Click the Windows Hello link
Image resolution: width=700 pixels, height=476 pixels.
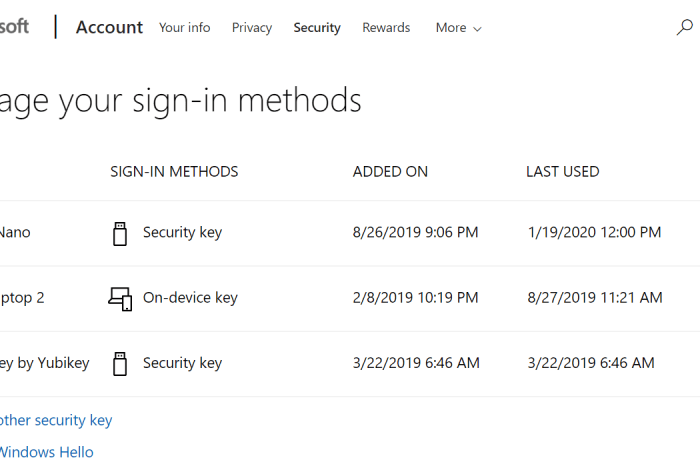(x=46, y=452)
